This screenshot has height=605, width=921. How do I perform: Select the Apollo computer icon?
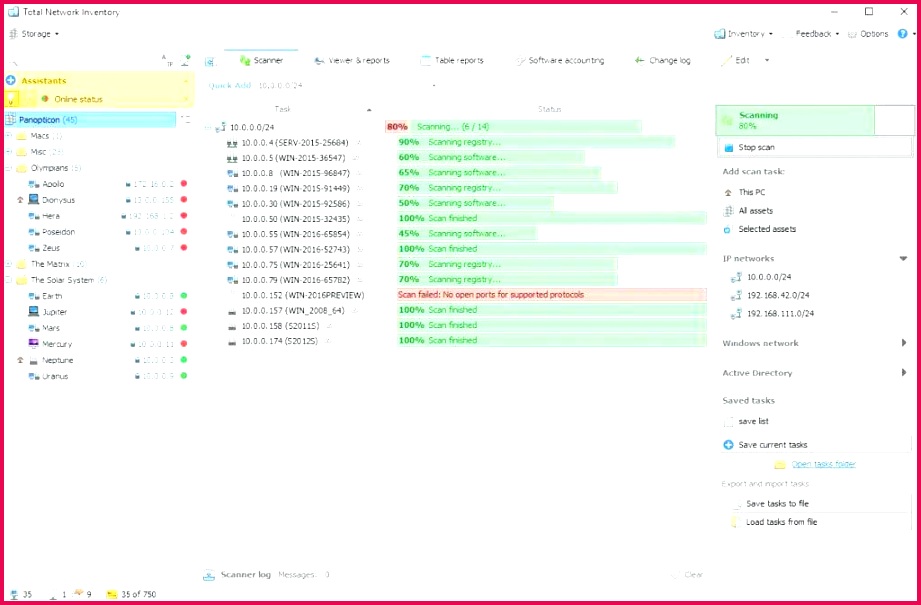coord(34,184)
